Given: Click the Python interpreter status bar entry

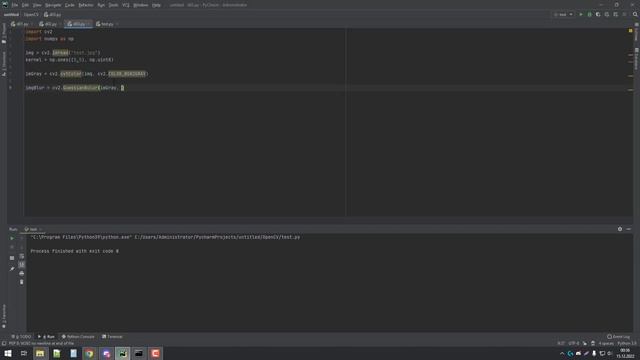Looking at the screenshot, I should (x=627, y=344).
